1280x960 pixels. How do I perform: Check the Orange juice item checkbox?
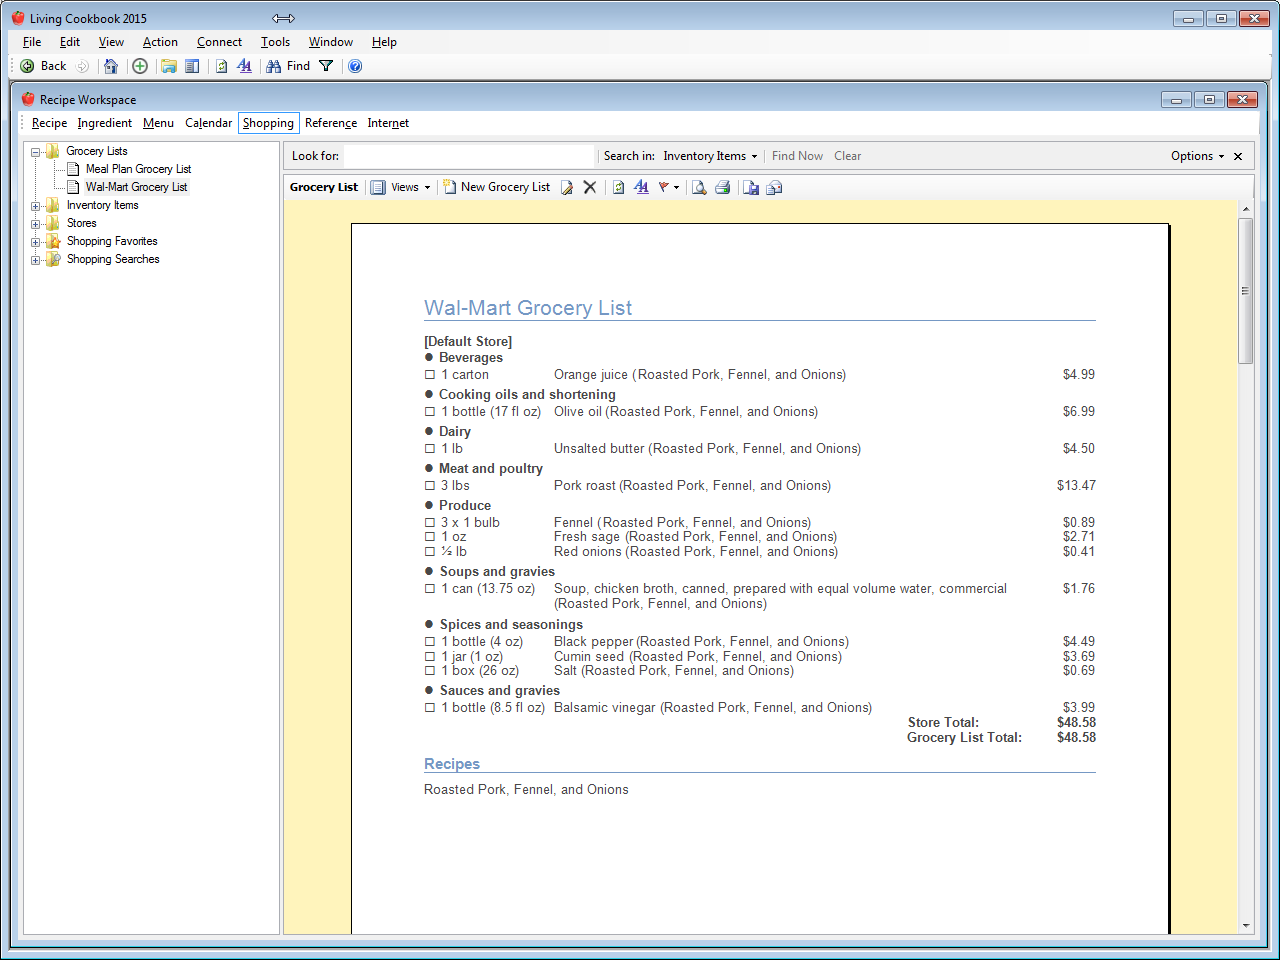(x=430, y=375)
